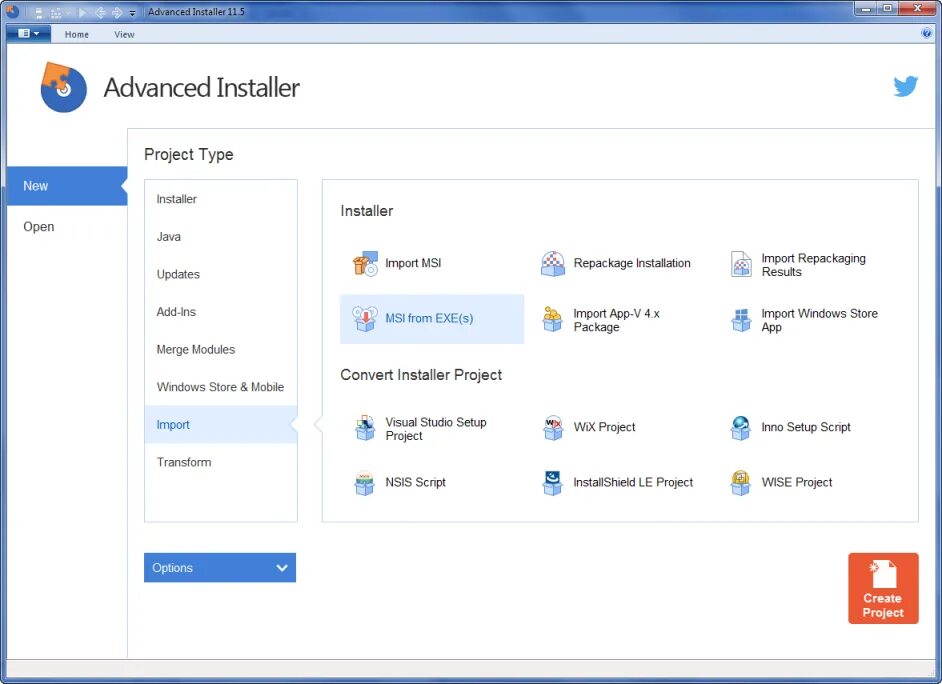Click the 'Inno Setup Script' label text
942x684 pixels.
click(x=806, y=427)
